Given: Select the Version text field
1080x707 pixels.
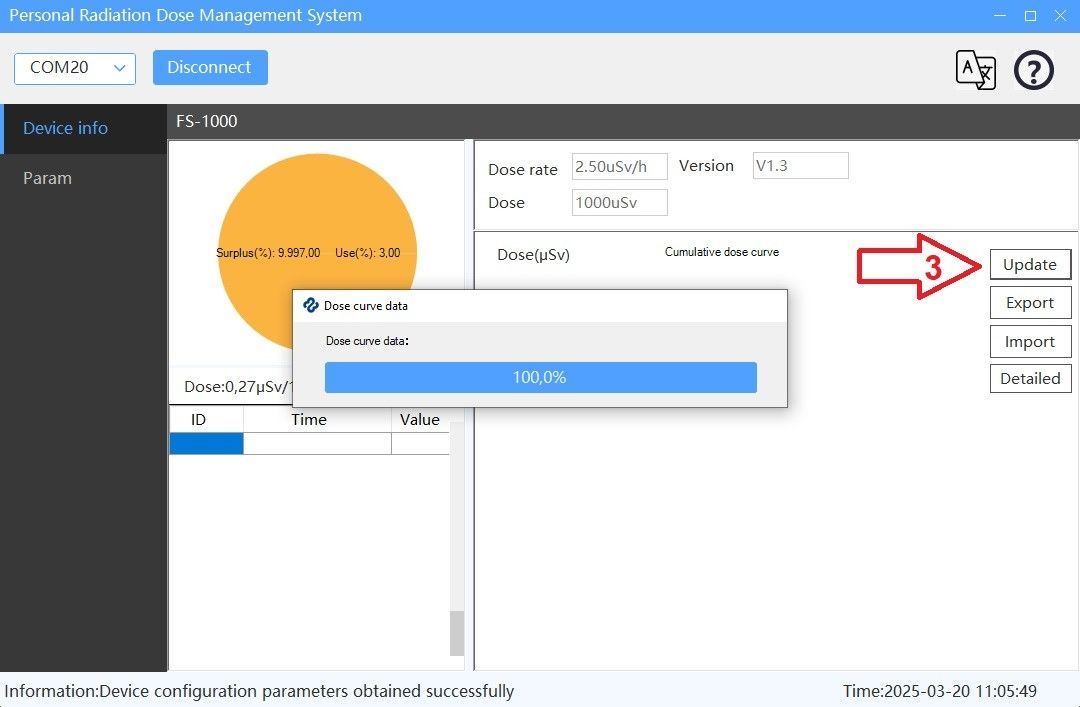Looking at the screenshot, I should pos(800,166).
